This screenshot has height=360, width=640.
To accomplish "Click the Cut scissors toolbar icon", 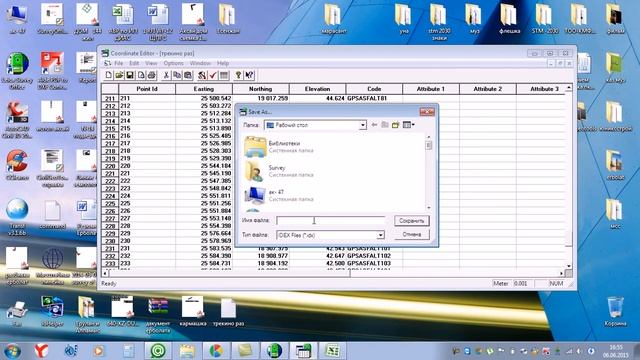I will pos(166,75).
